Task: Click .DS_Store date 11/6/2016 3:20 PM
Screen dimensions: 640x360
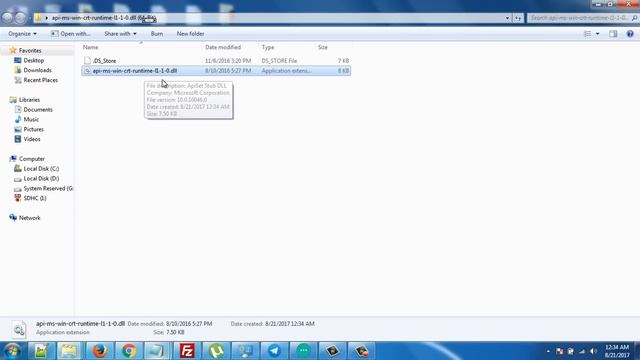Action: (x=228, y=61)
